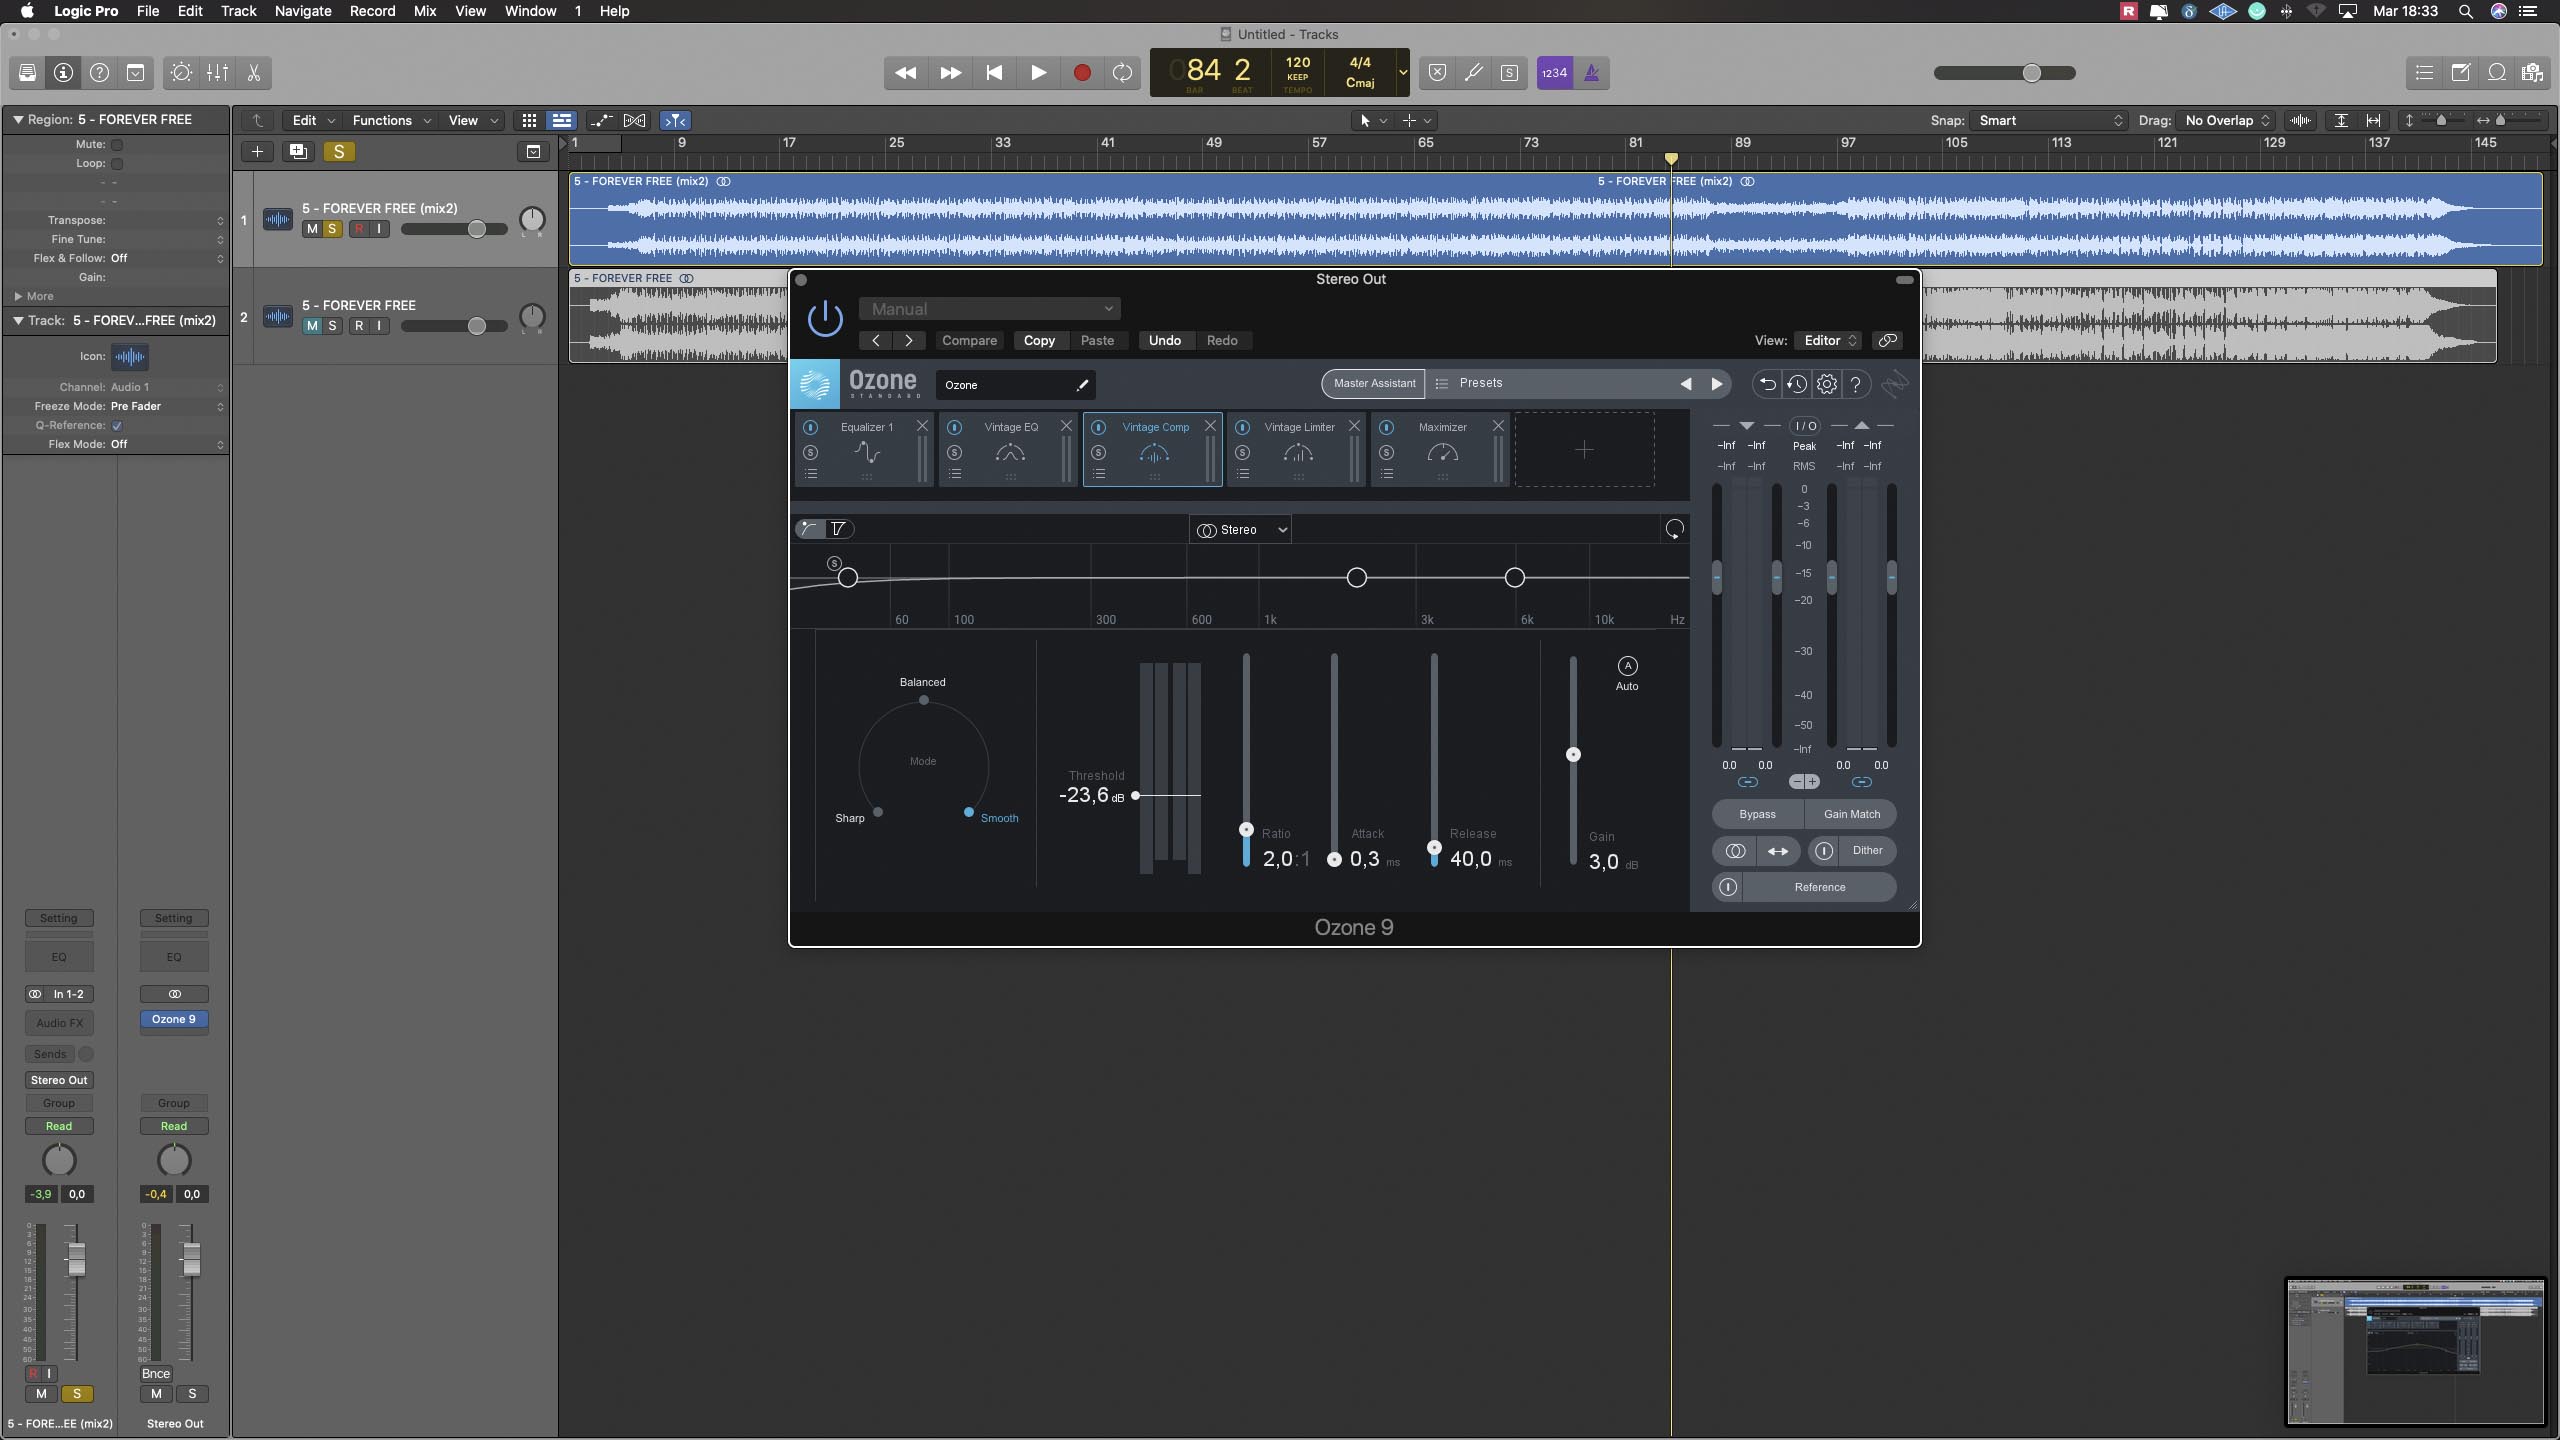
Task: Open the Mixer from control bar
Action: (x=217, y=73)
